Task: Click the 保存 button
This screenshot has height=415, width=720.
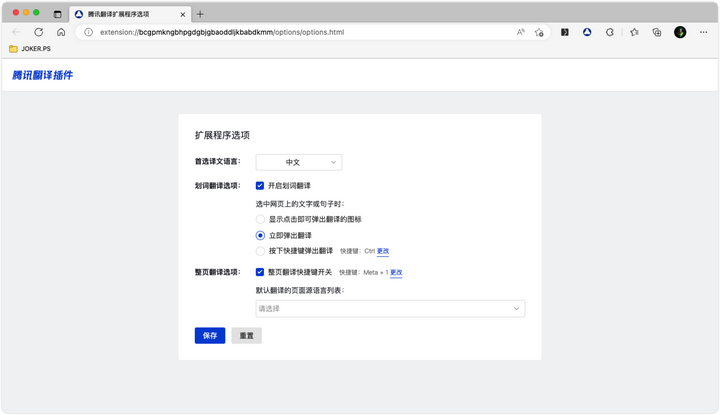Action: tap(210, 336)
